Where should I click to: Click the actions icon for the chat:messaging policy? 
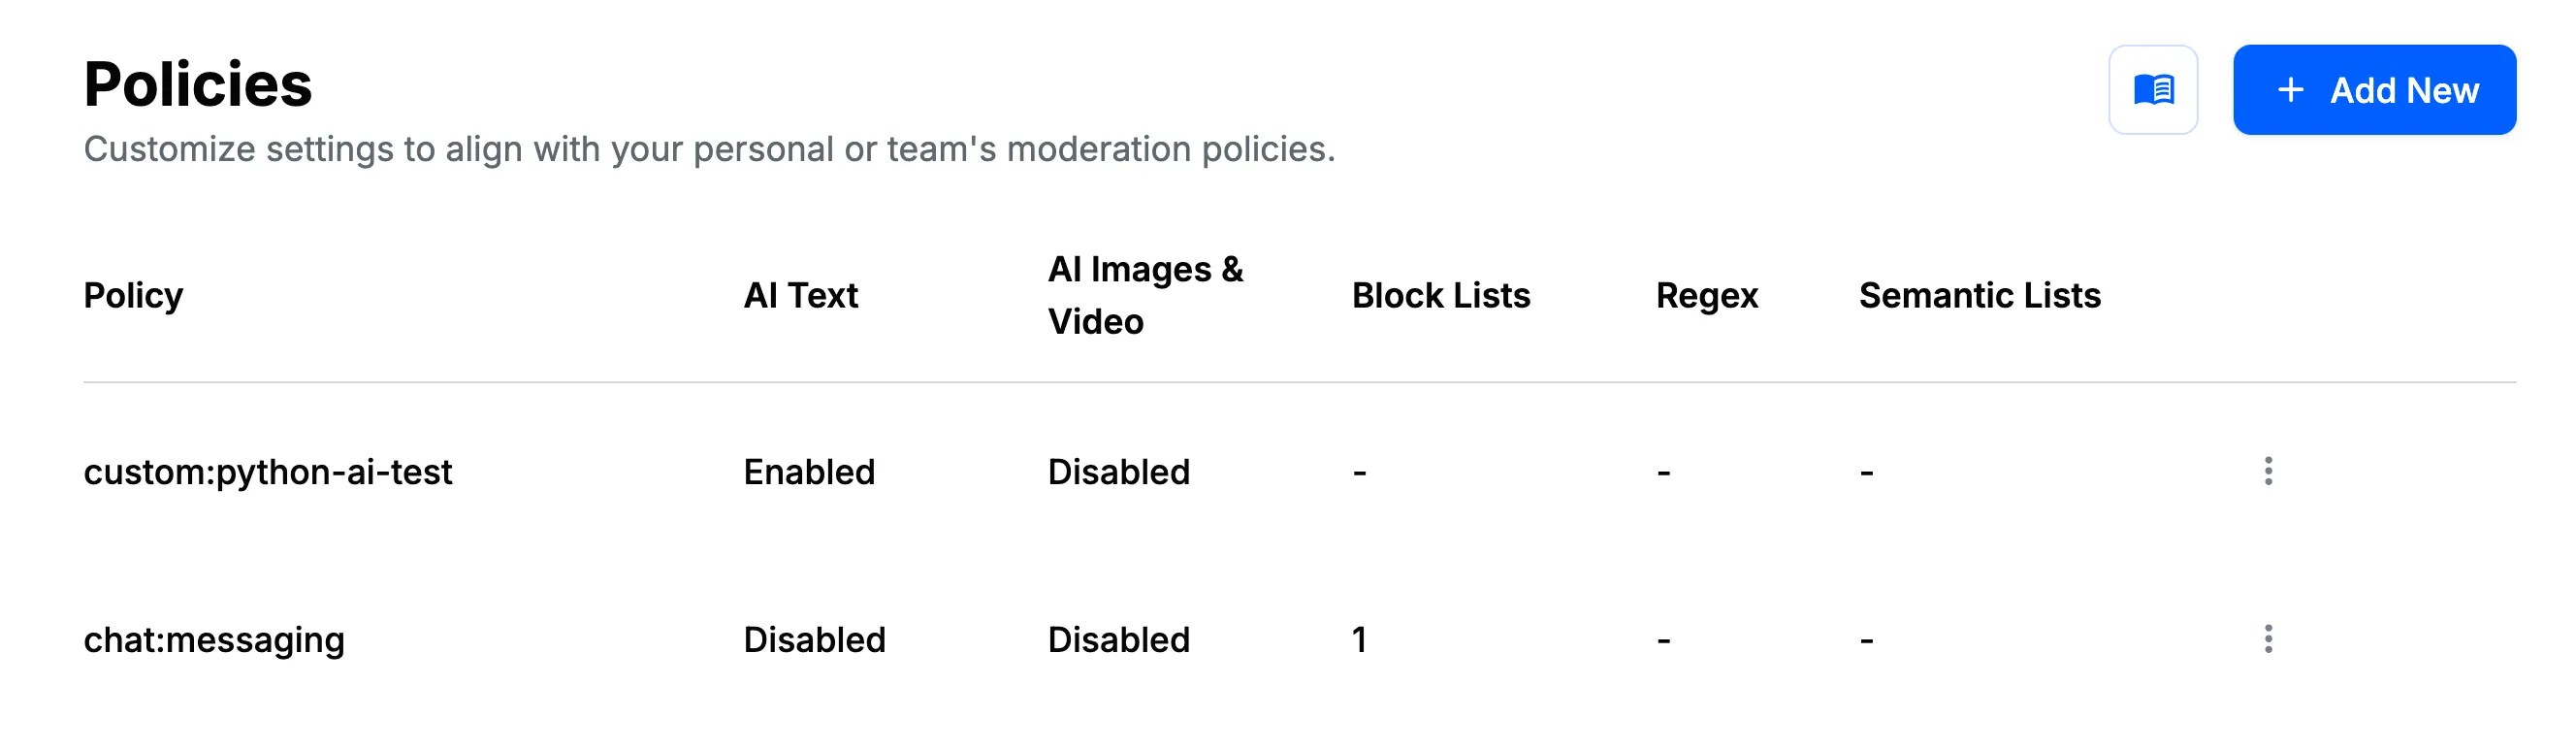[2268, 638]
